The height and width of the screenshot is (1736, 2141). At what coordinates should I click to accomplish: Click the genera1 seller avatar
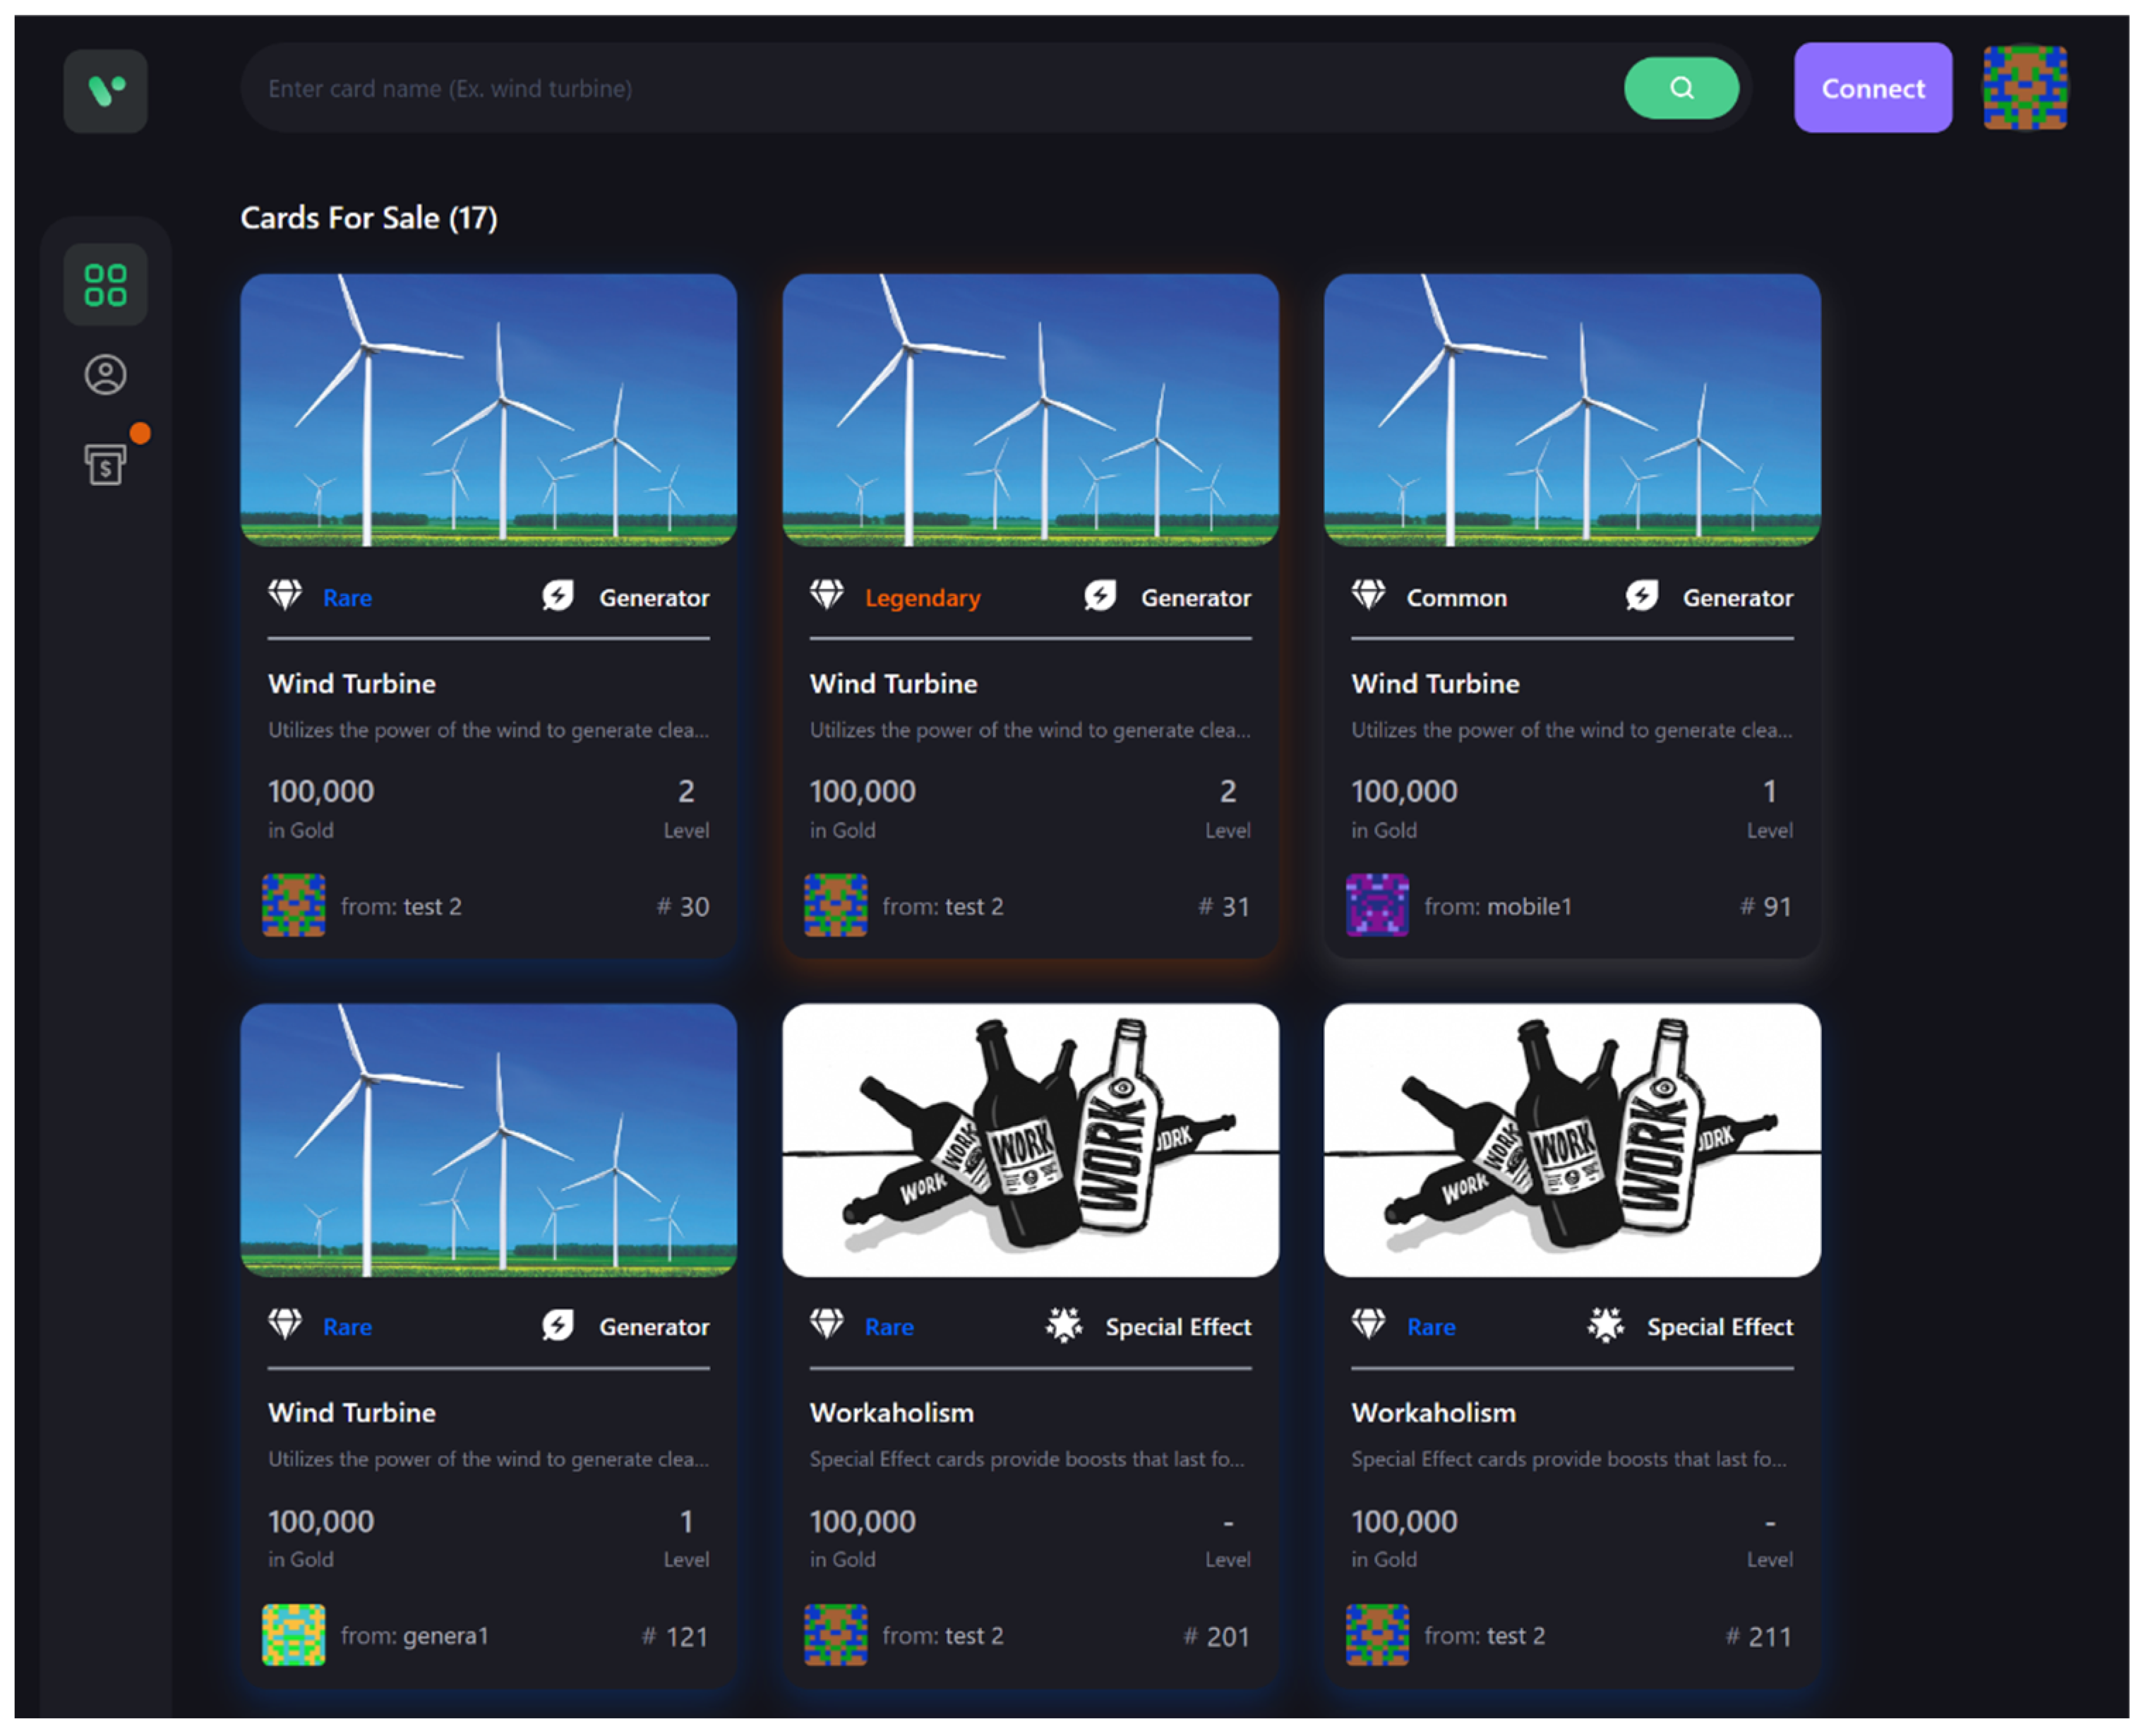[293, 1634]
